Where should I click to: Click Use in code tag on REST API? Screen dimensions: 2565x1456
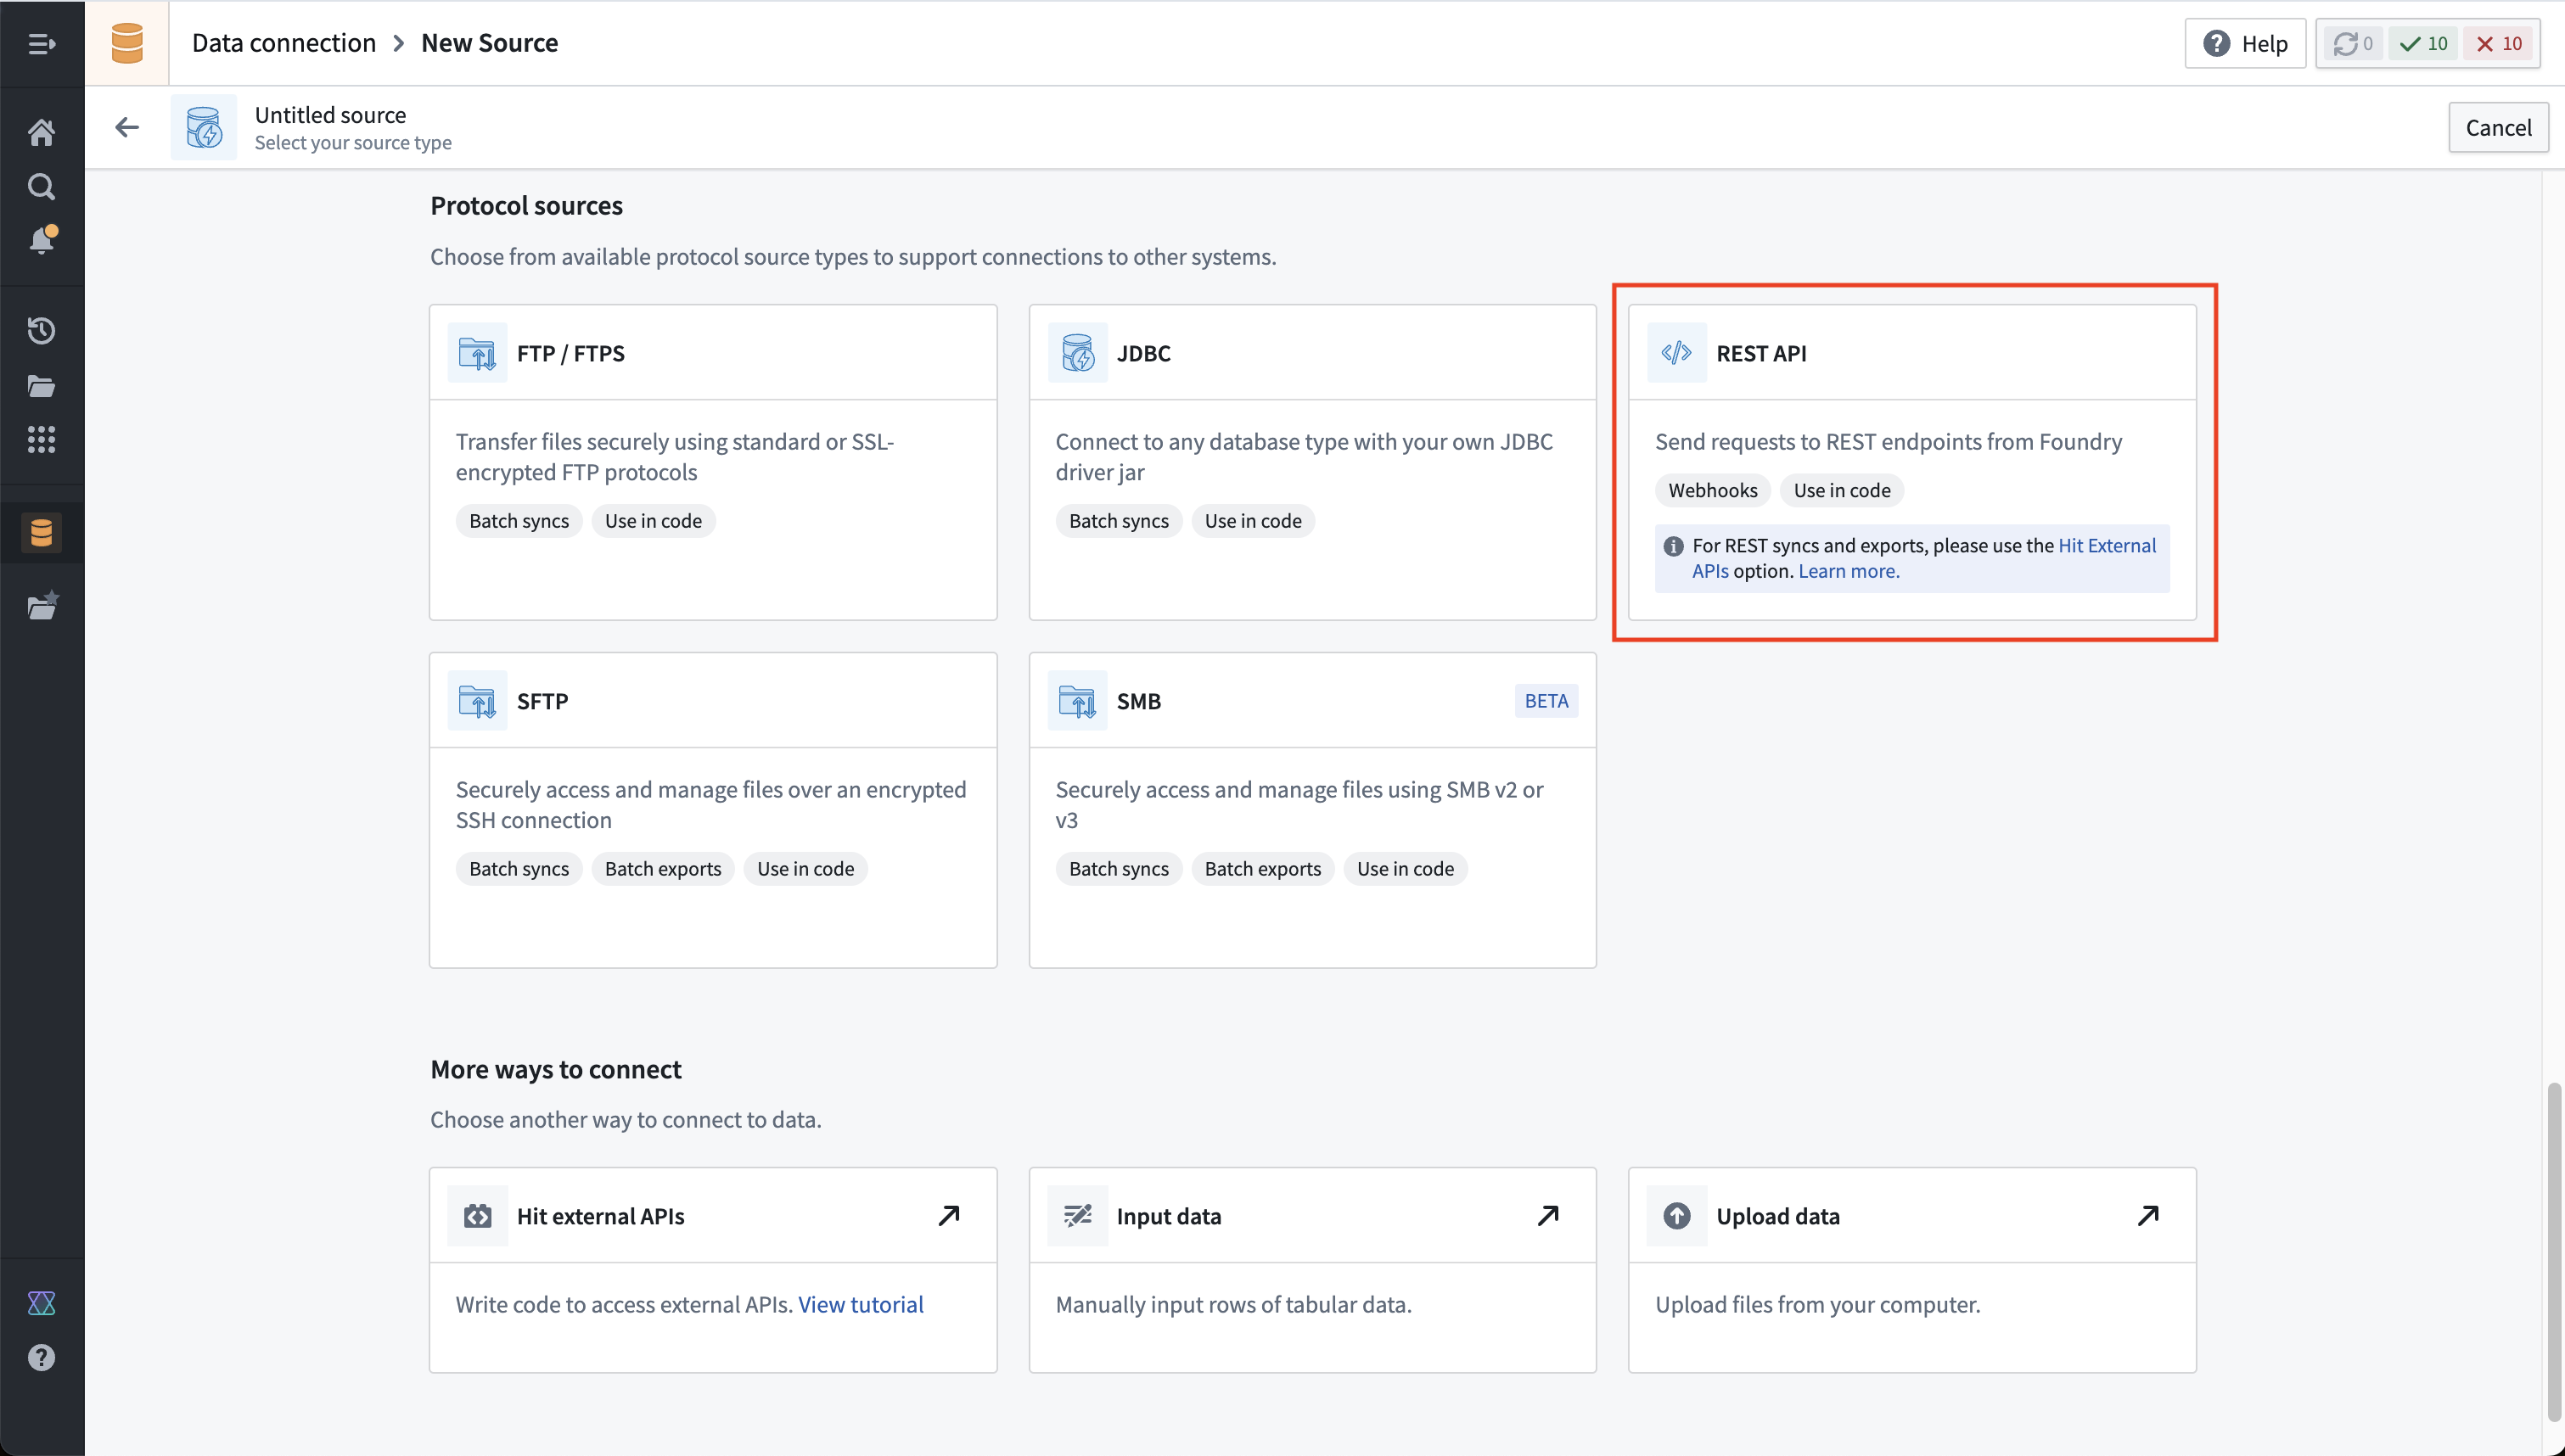tap(1842, 490)
